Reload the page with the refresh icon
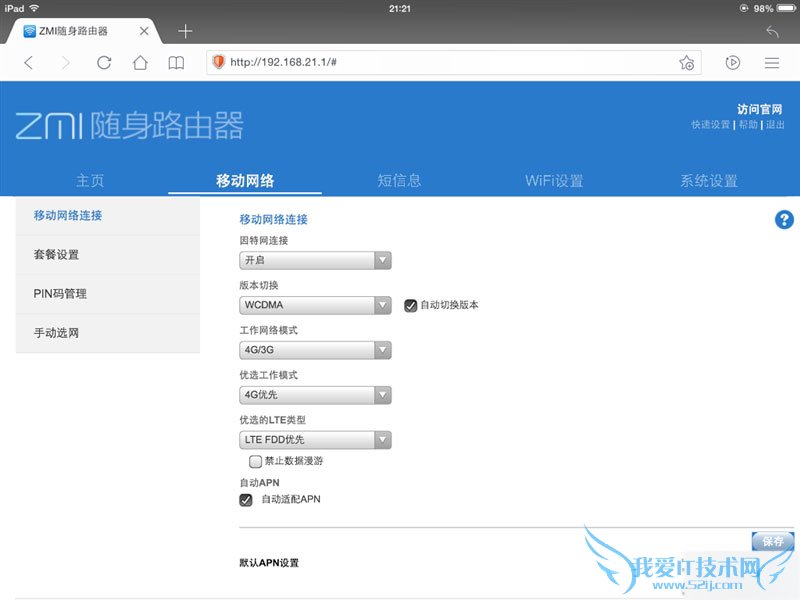 pos(104,63)
